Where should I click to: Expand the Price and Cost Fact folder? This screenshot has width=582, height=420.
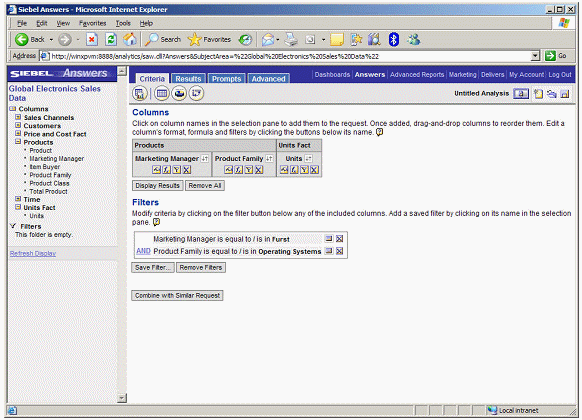(18, 133)
